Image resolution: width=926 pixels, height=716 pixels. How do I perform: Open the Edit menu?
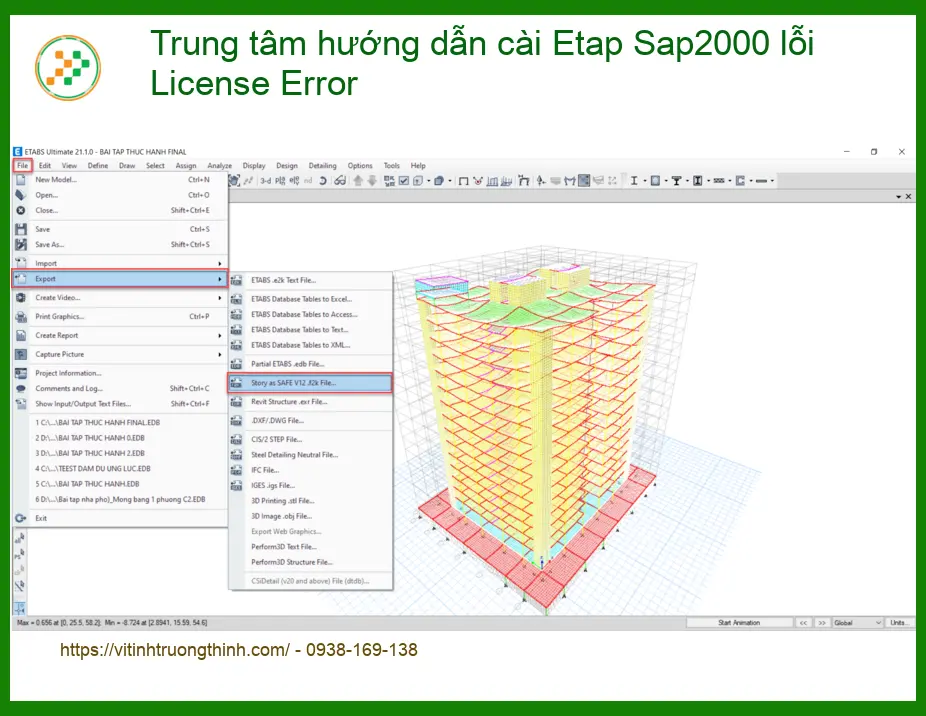click(x=45, y=166)
